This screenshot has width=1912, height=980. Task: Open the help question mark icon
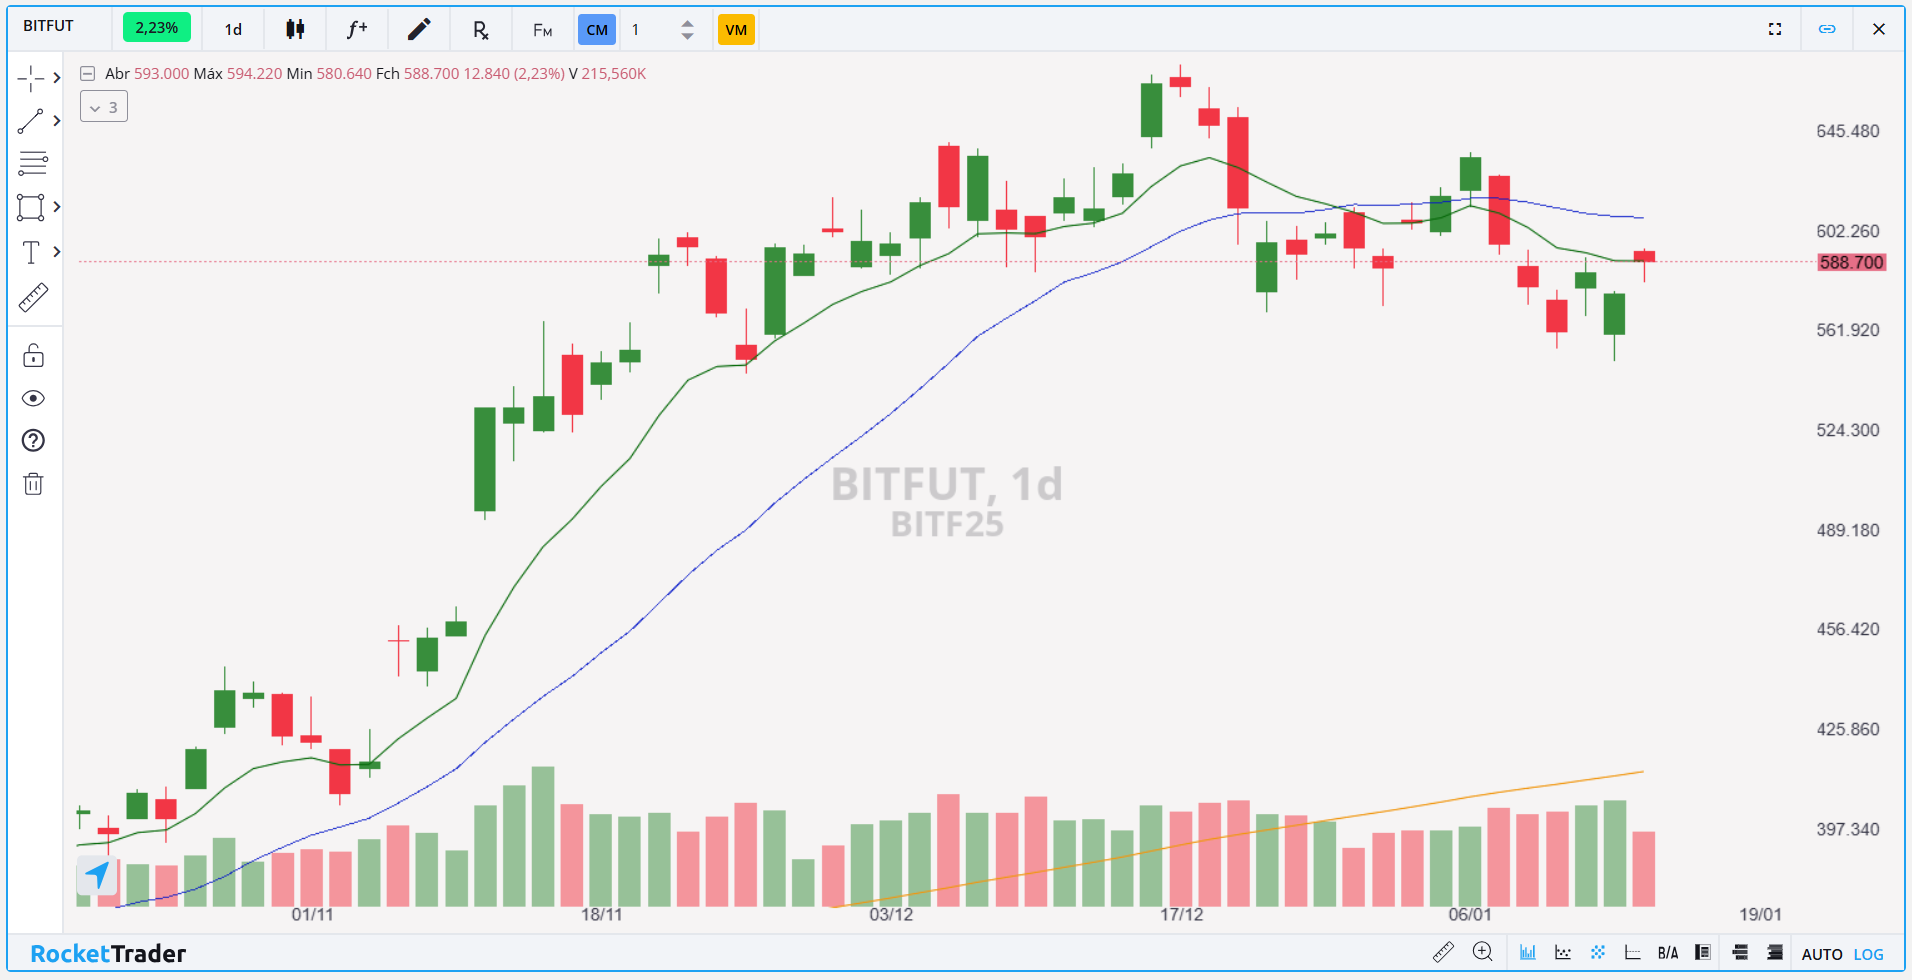pyautogui.click(x=33, y=440)
